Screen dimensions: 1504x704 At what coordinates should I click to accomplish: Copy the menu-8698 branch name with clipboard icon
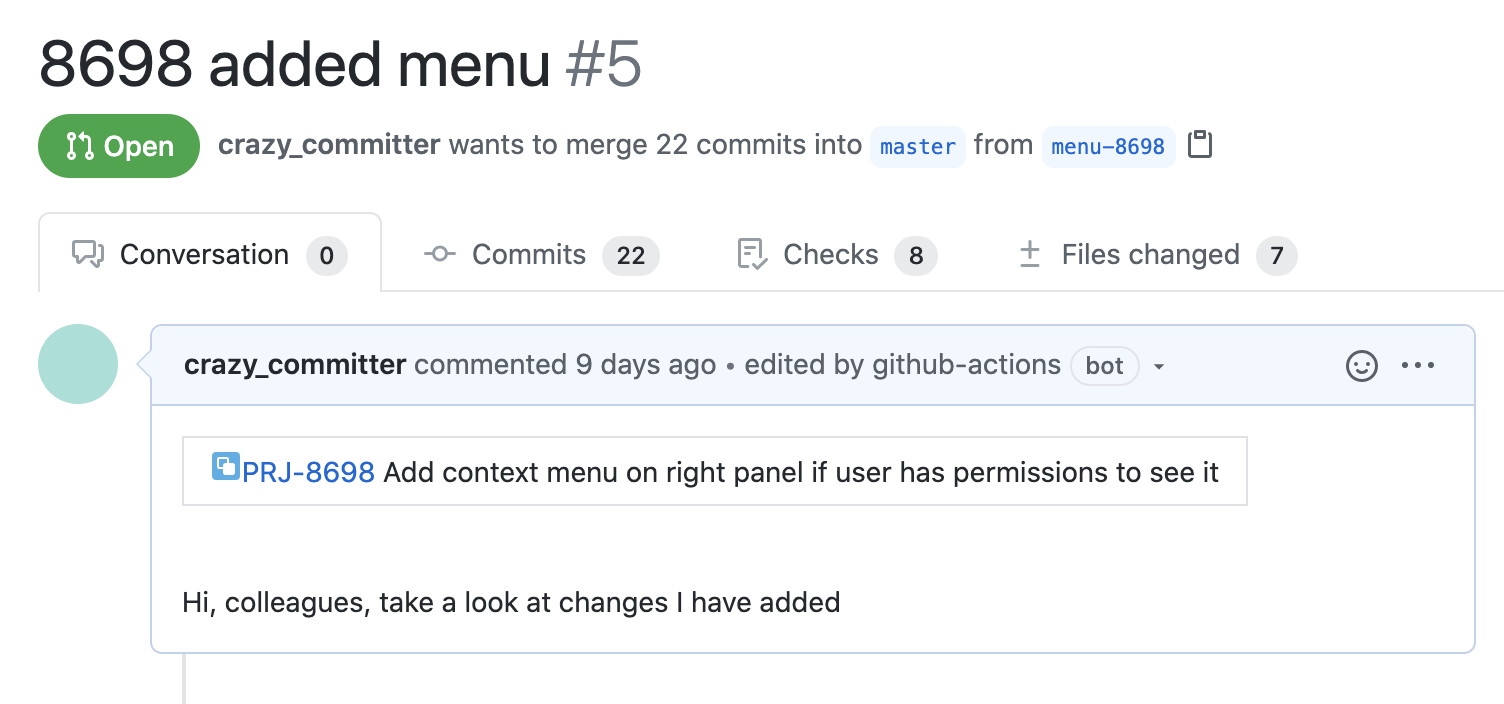tap(1200, 146)
